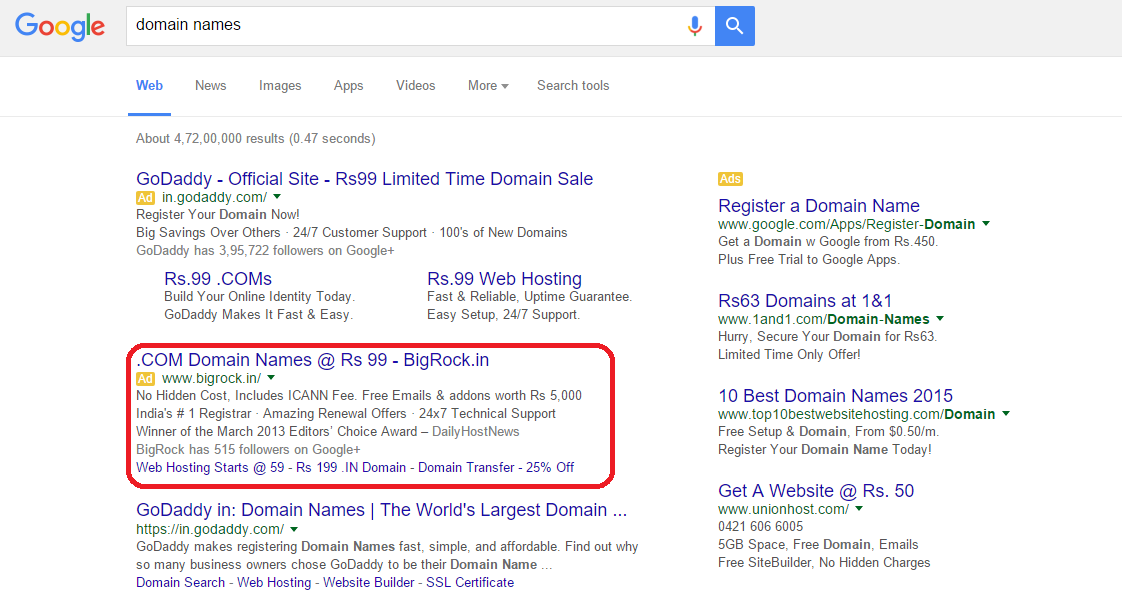Screen dimensions: 1122x595
Task: Click the search box containing domain names
Action: pyautogui.click(x=400, y=25)
